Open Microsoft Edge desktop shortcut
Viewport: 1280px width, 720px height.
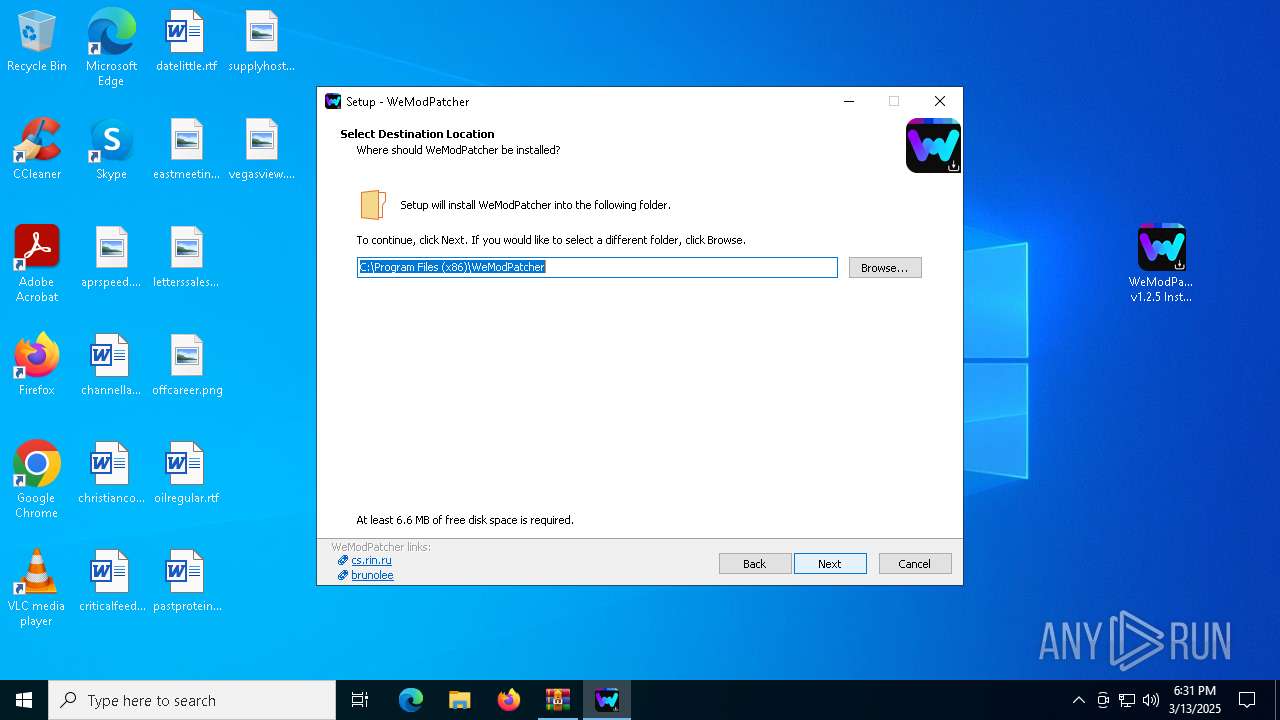pyautogui.click(x=111, y=47)
